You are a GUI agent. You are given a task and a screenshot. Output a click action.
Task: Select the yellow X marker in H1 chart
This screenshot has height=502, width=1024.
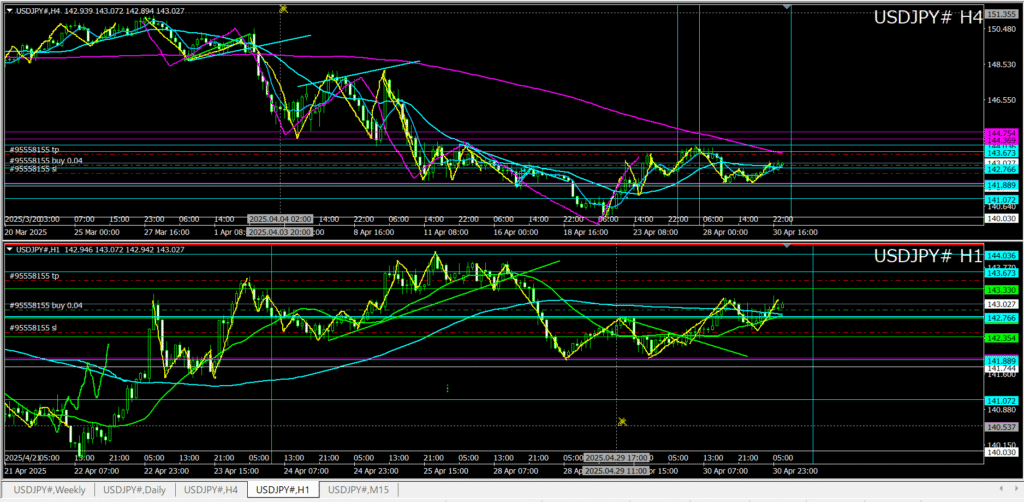tap(622, 422)
